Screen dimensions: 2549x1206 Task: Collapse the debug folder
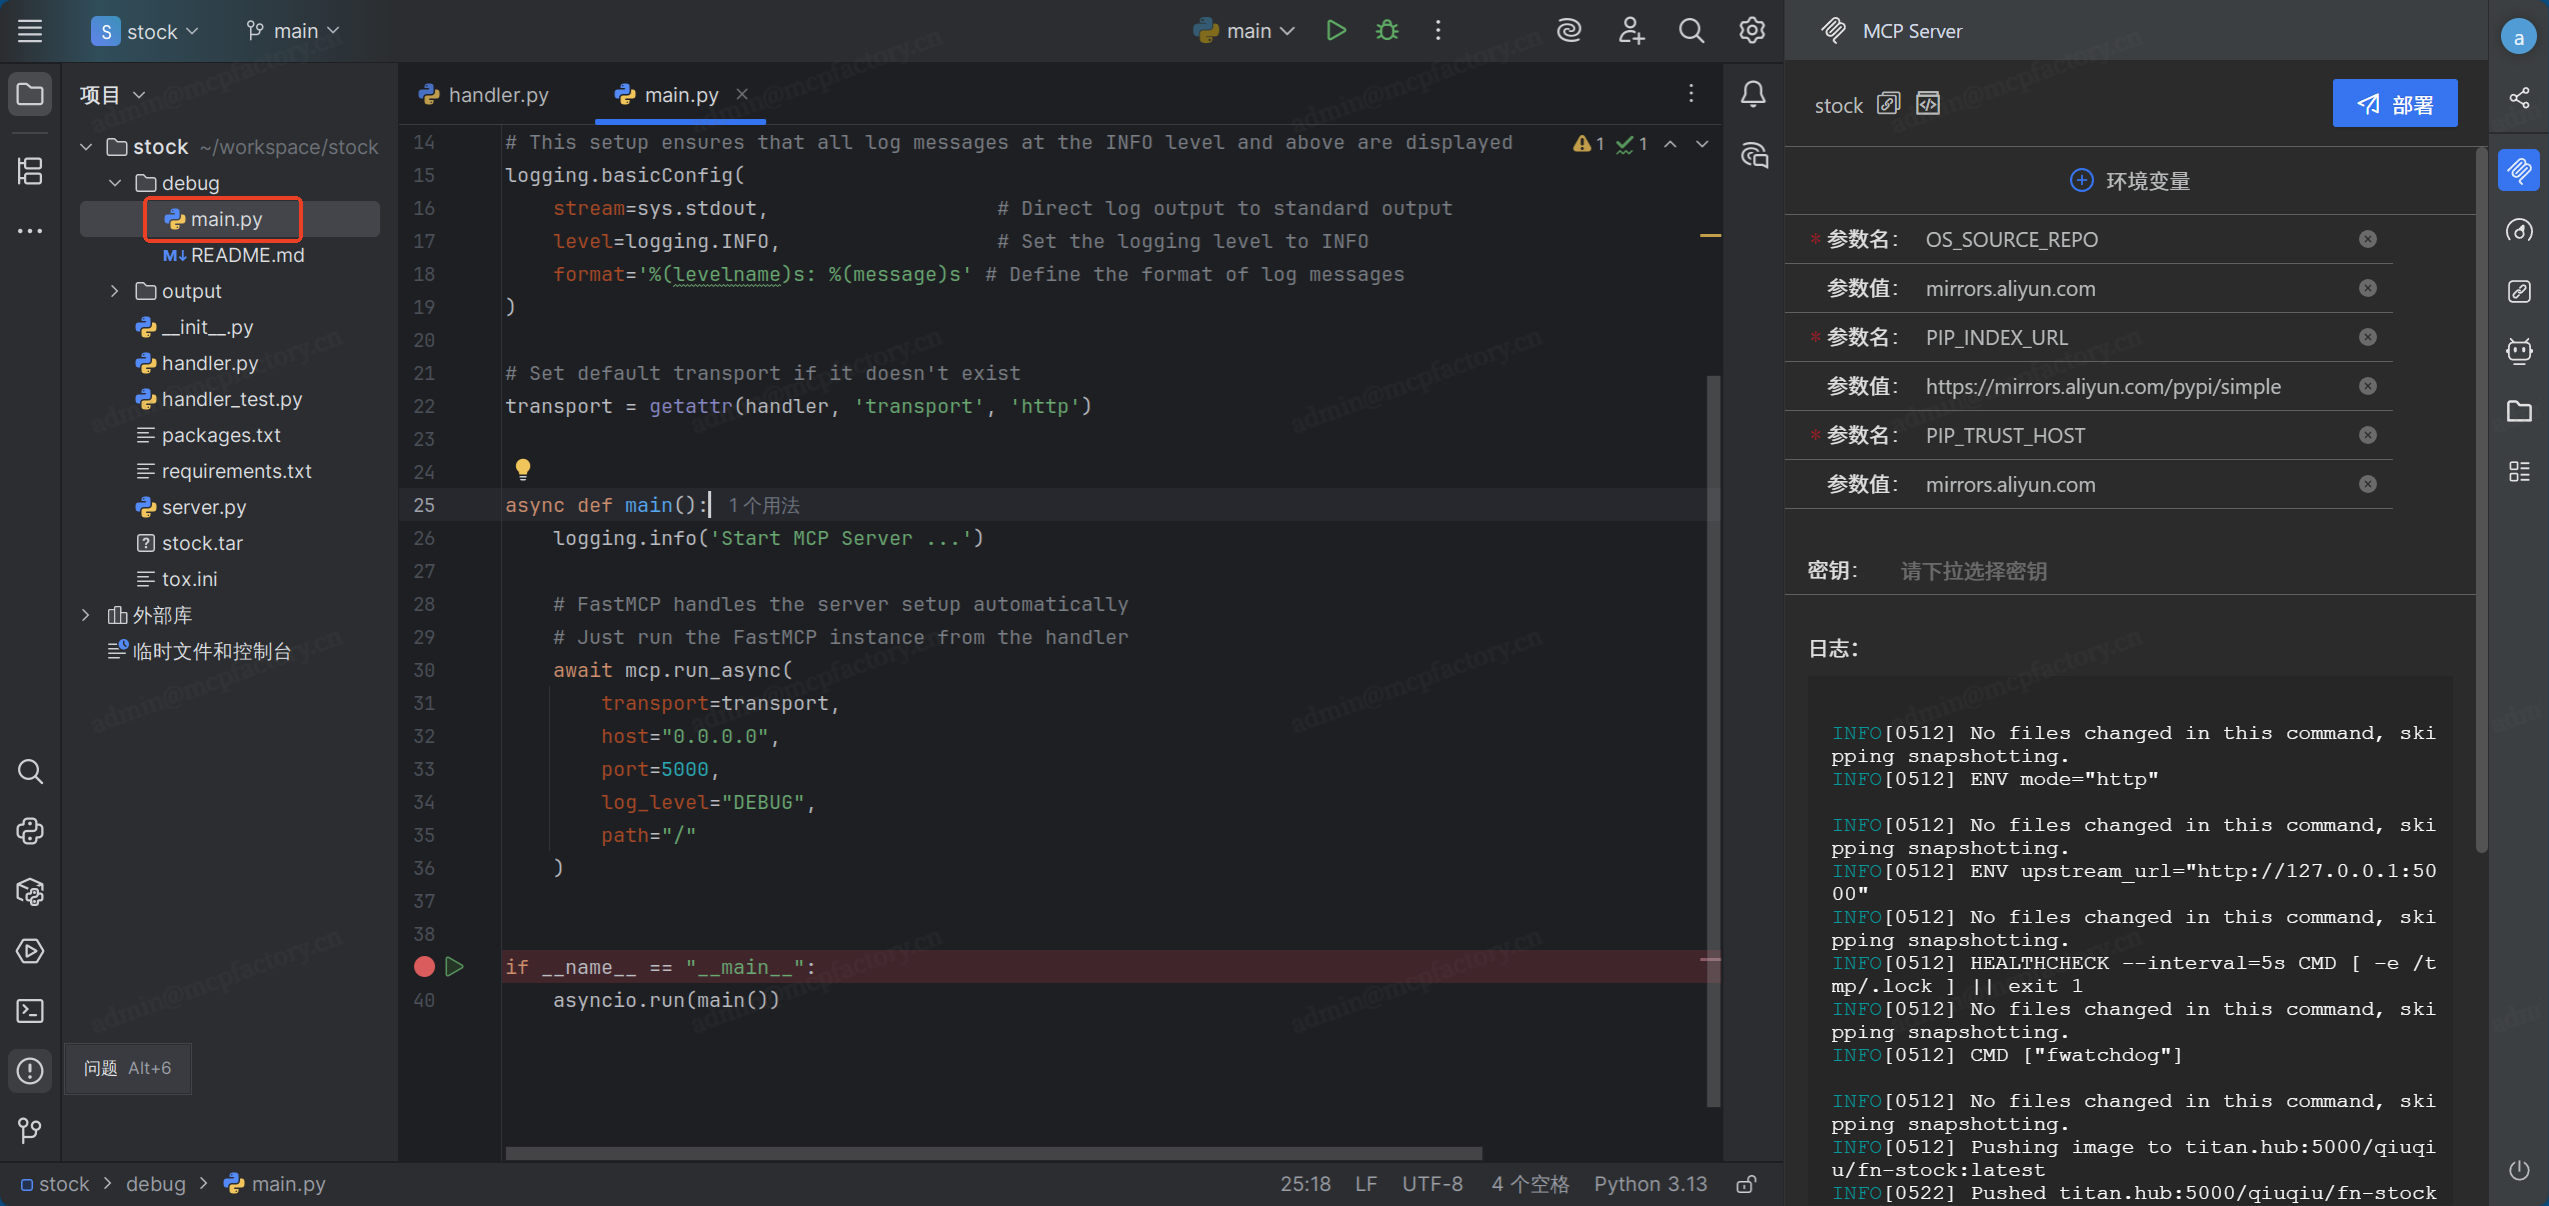(x=115, y=183)
